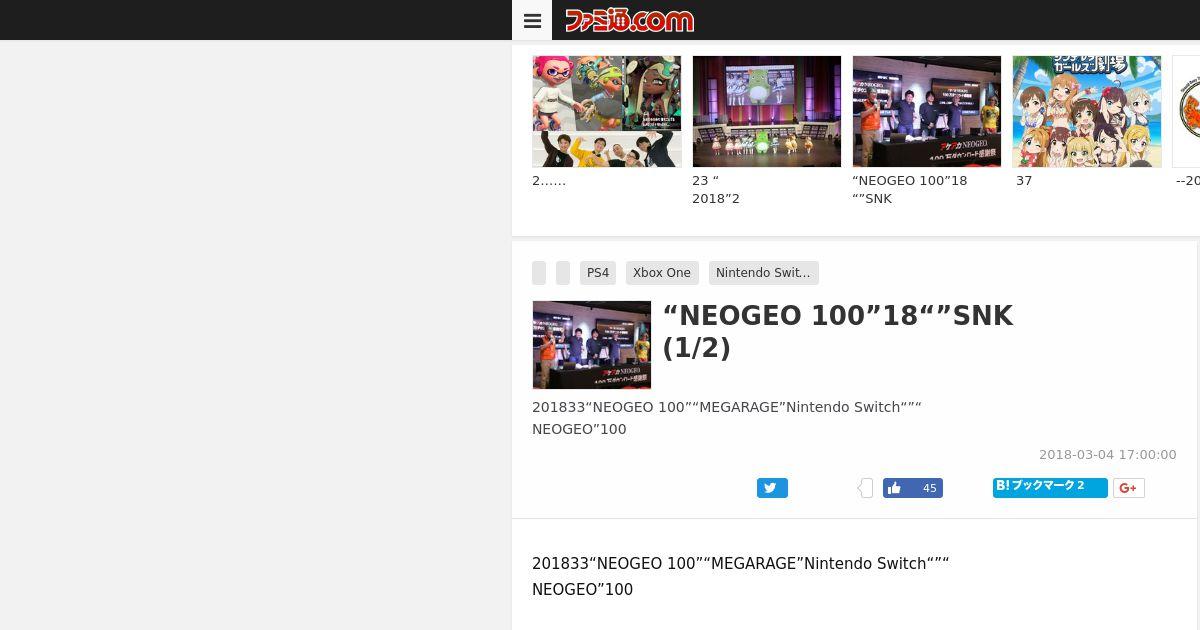This screenshot has width=1200, height=630.
Task: Open related article labeled '37'
Action: pos(1024,181)
